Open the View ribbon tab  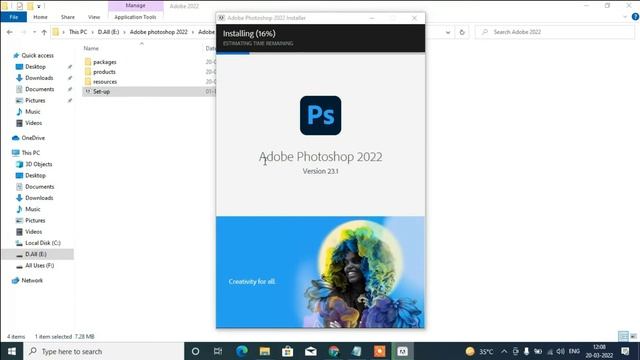tap(94, 17)
